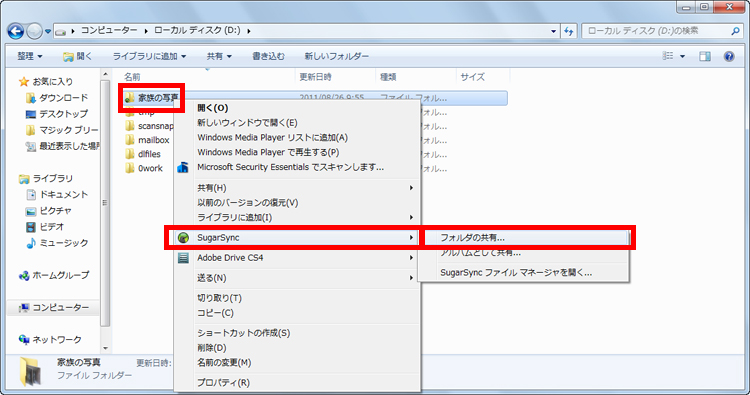Choose 名前の変更(M) from the menu
This screenshot has height=395, width=750.
click(297, 363)
